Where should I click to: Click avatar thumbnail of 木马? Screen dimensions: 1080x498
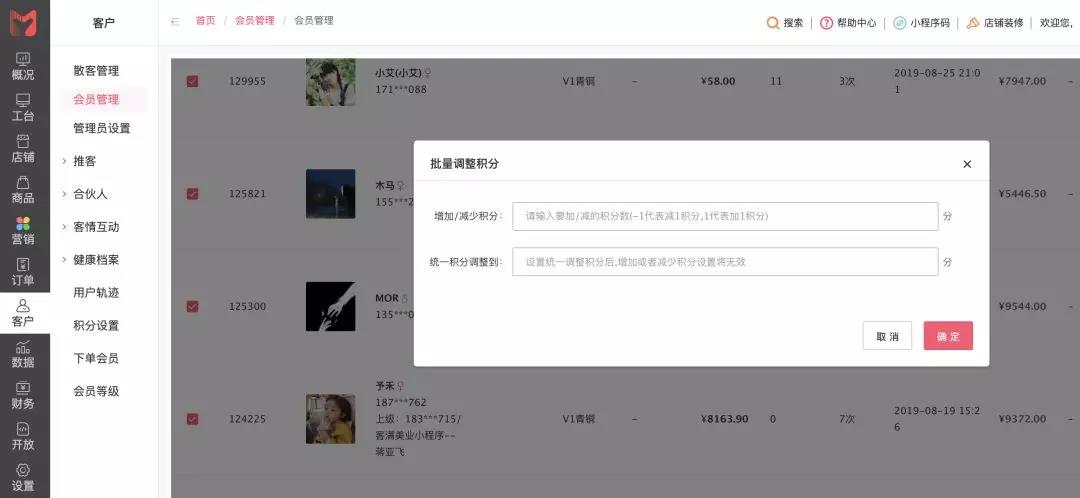(x=331, y=194)
